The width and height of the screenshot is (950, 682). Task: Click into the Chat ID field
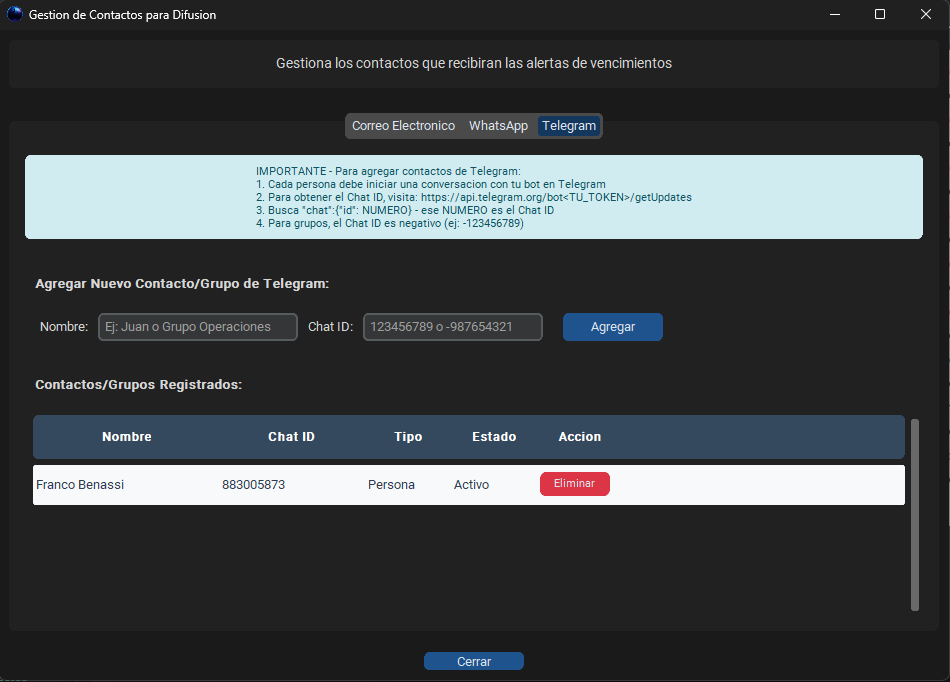(x=453, y=327)
